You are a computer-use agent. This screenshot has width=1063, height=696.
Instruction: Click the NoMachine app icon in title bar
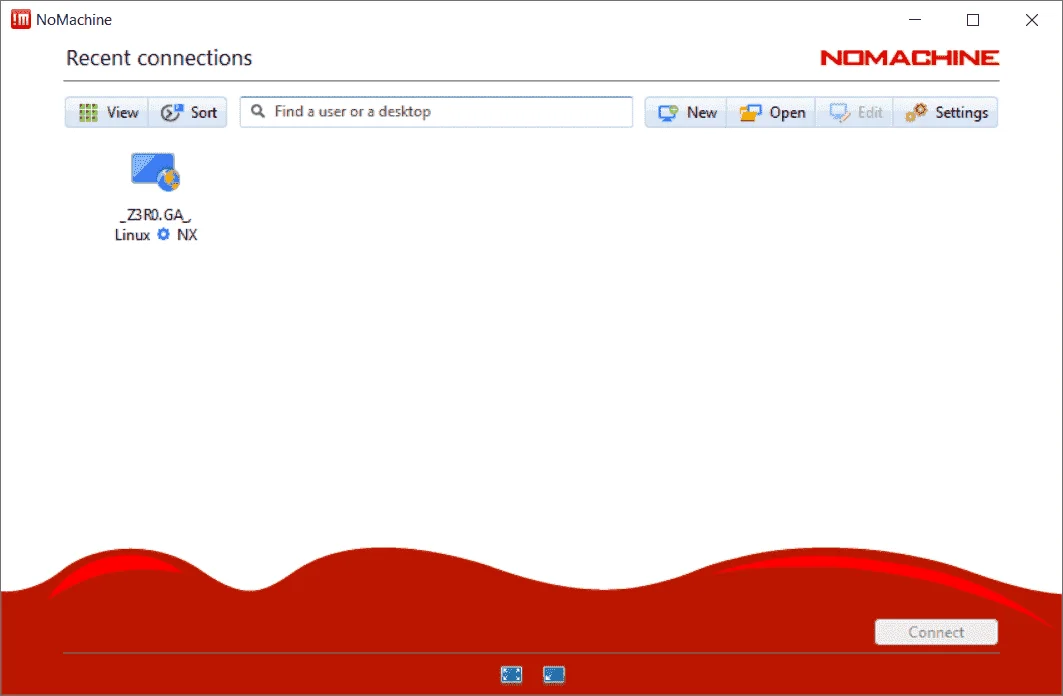[21, 20]
